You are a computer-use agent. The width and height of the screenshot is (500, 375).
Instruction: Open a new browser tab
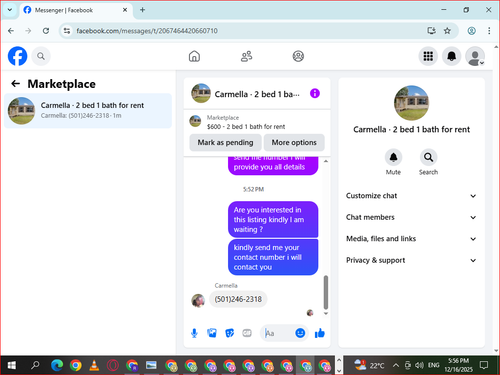[x=142, y=10]
